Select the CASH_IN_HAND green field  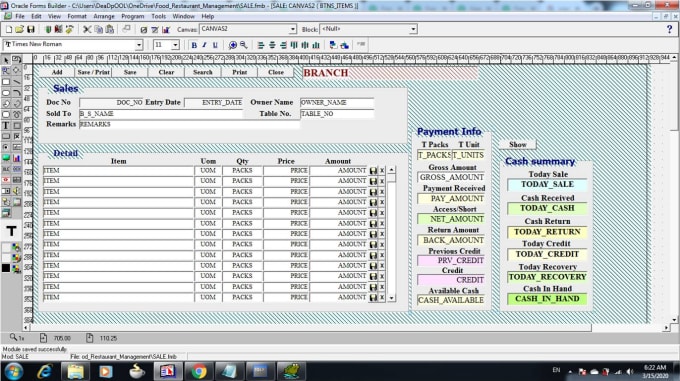[x=547, y=299]
